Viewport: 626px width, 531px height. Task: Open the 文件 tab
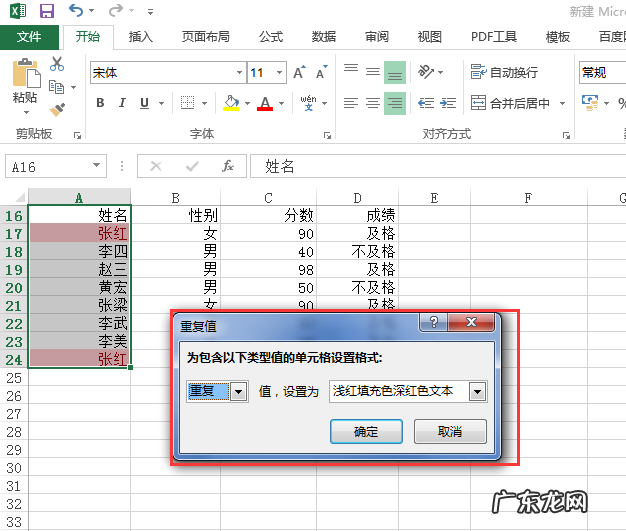pos(29,37)
